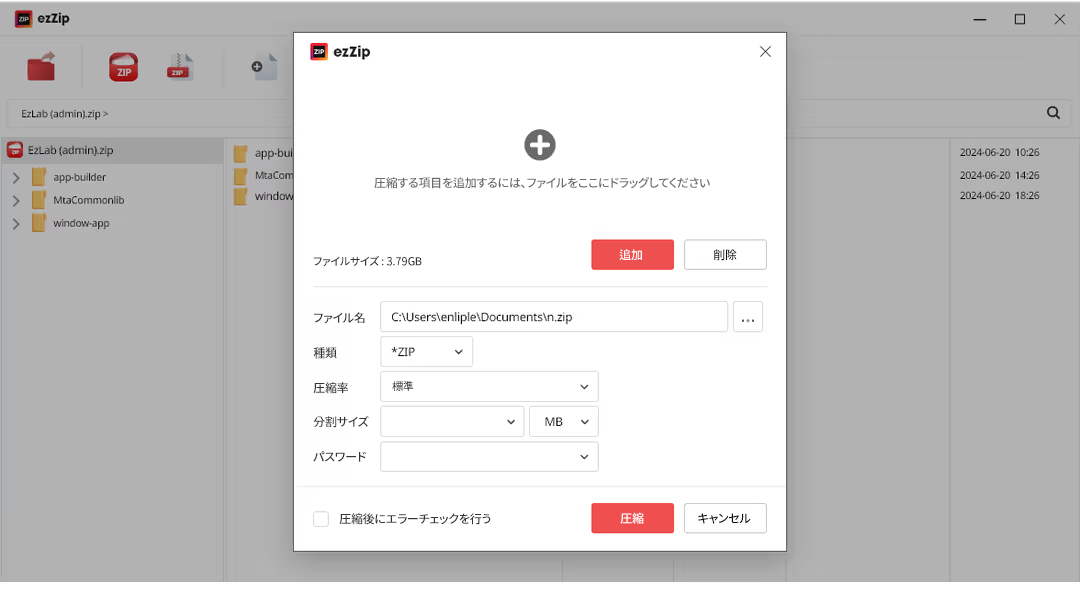Image resolution: width=1080 pixels, height=602 pixels.
Task: Open the password dropdown field
Action: click(489, 457)
